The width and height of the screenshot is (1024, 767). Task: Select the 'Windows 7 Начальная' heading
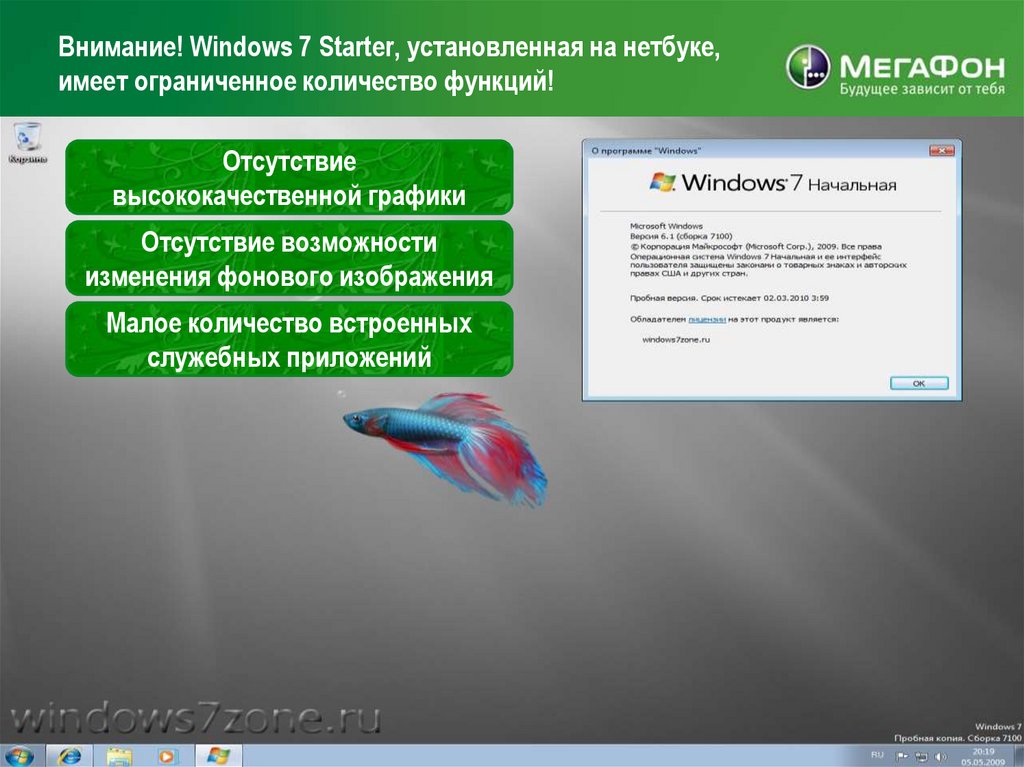788,183
